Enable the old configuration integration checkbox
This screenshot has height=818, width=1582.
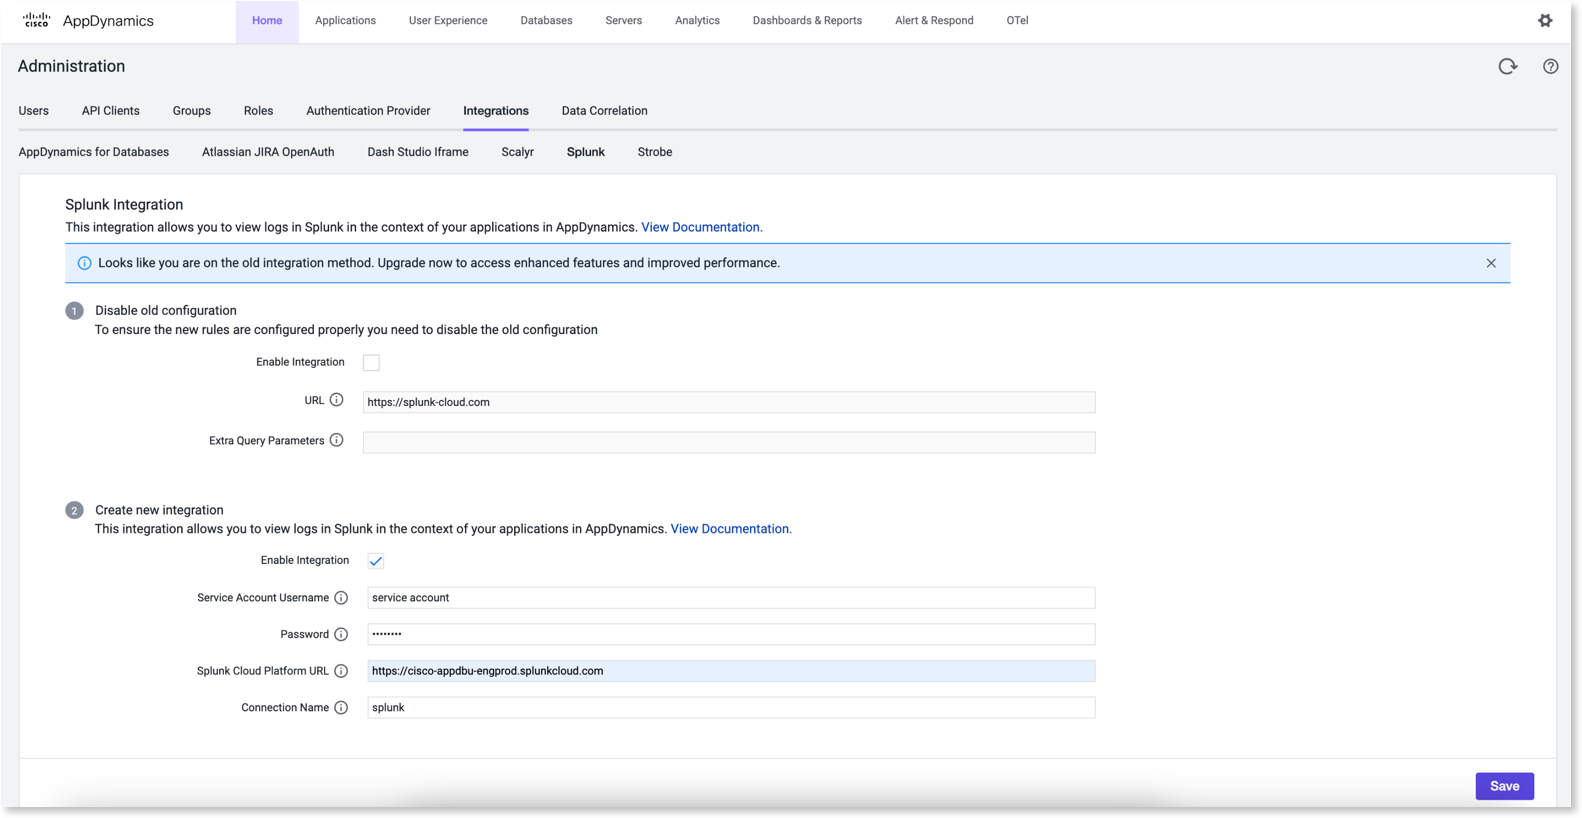[371, 363]
